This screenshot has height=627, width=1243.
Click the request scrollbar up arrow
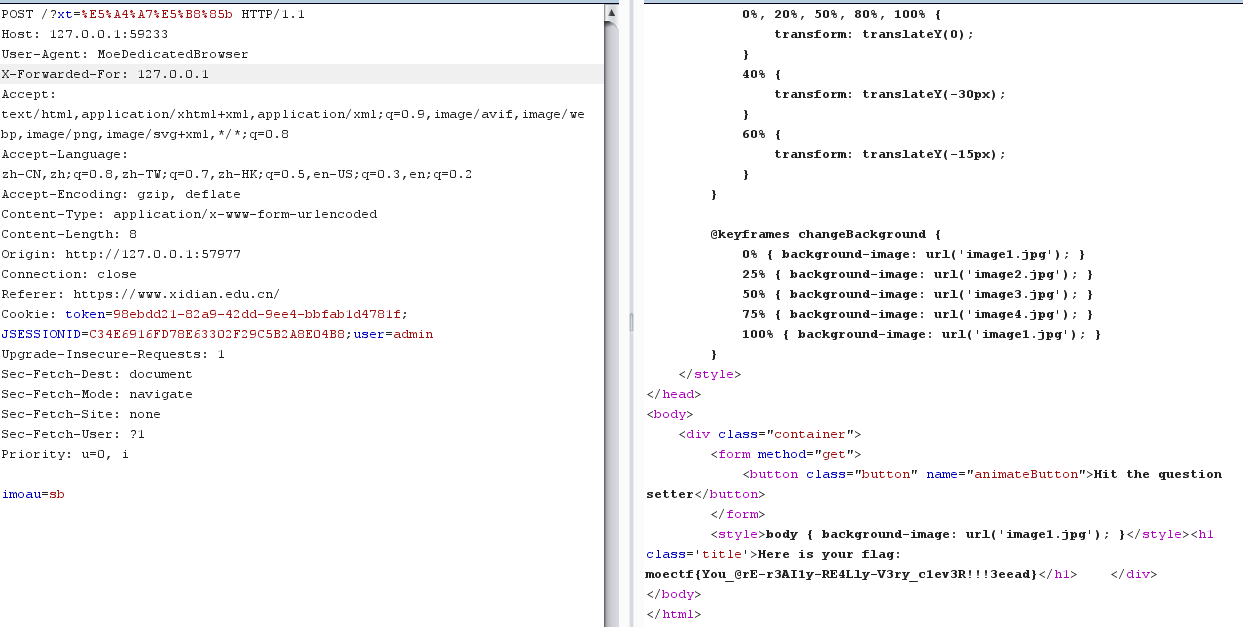(611, 12)
